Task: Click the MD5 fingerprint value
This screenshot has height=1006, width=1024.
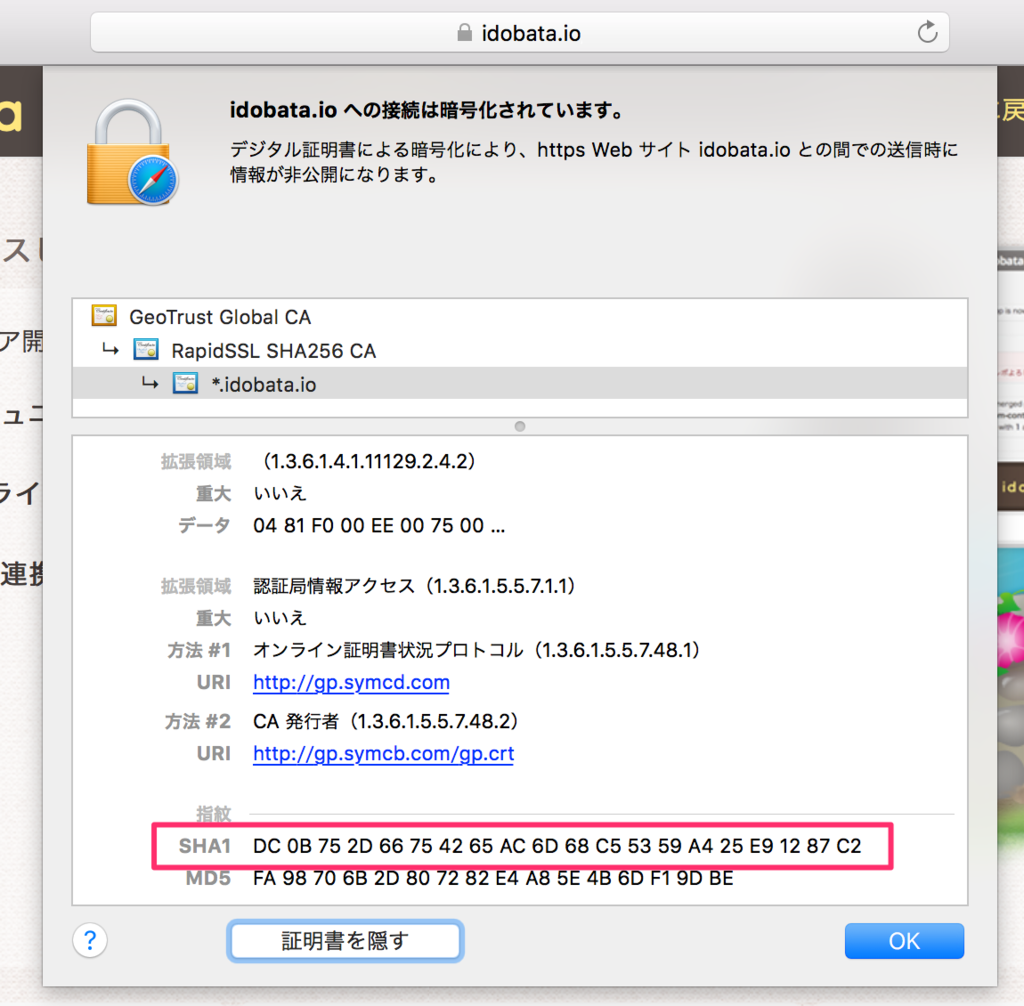Action: (x=493, y=878)
